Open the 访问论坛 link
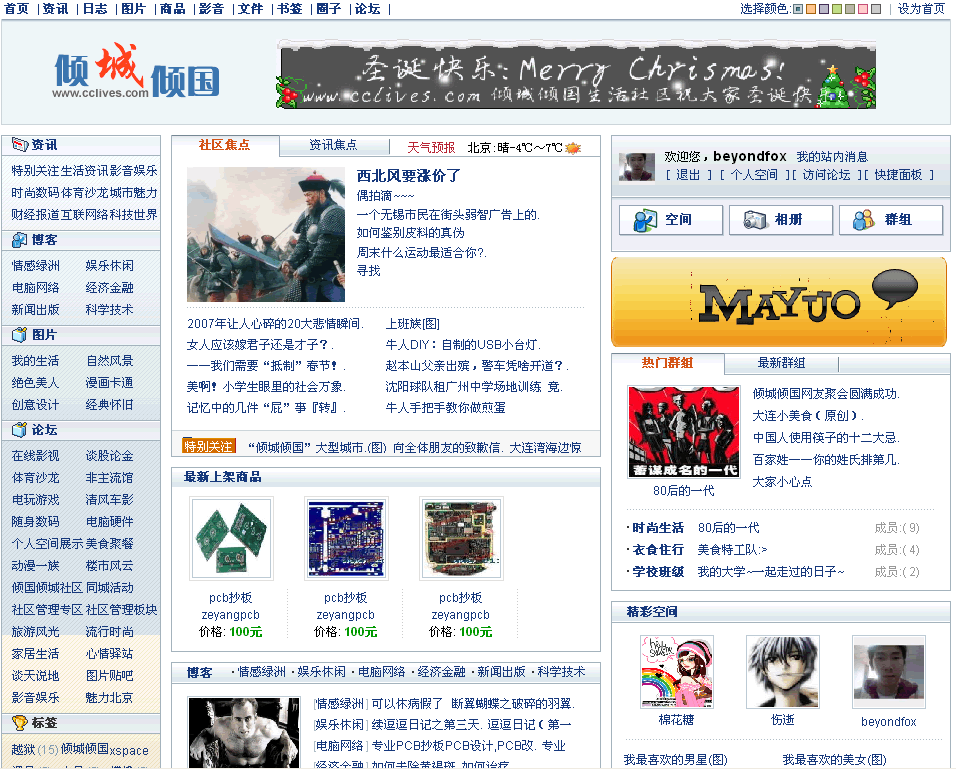 coord(826,175)
